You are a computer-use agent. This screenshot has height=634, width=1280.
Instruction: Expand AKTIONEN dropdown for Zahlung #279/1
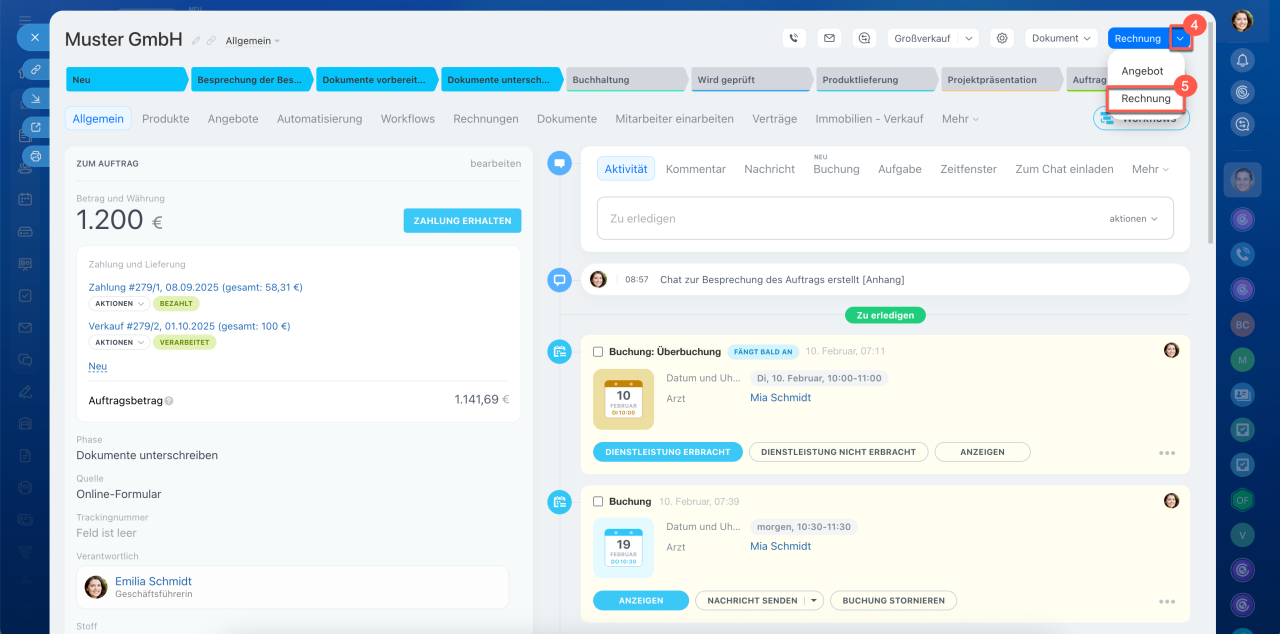(x=119, y=304)
